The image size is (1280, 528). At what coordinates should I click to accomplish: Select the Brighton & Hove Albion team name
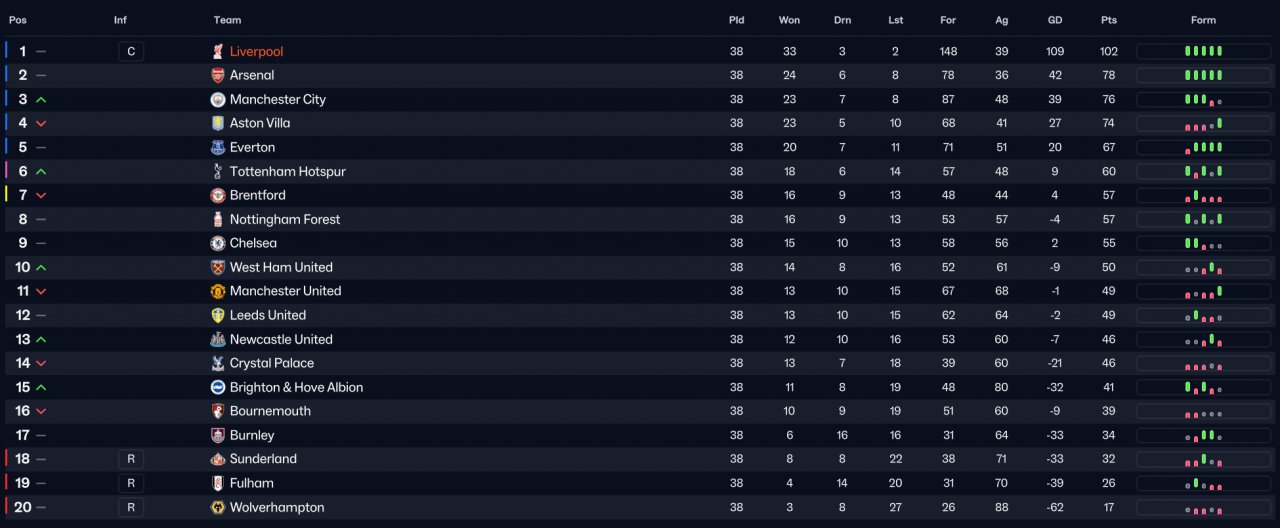[x=296, y=387]
